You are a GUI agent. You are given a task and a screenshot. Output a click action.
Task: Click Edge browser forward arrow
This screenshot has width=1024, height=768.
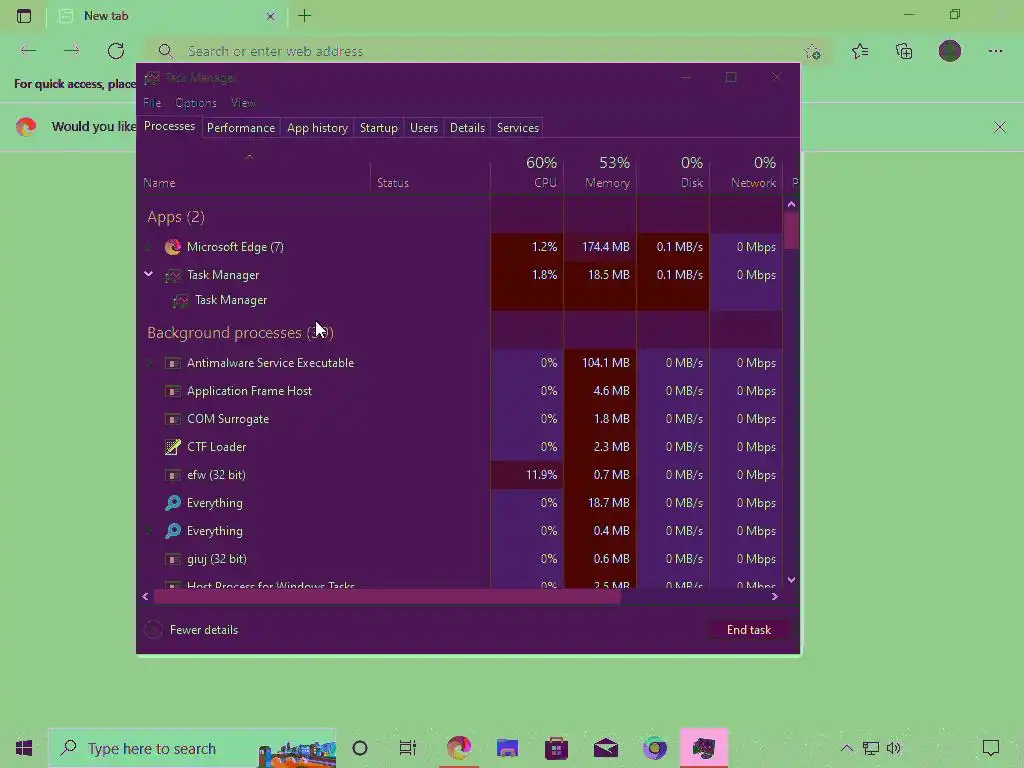[x=72, y=51]
